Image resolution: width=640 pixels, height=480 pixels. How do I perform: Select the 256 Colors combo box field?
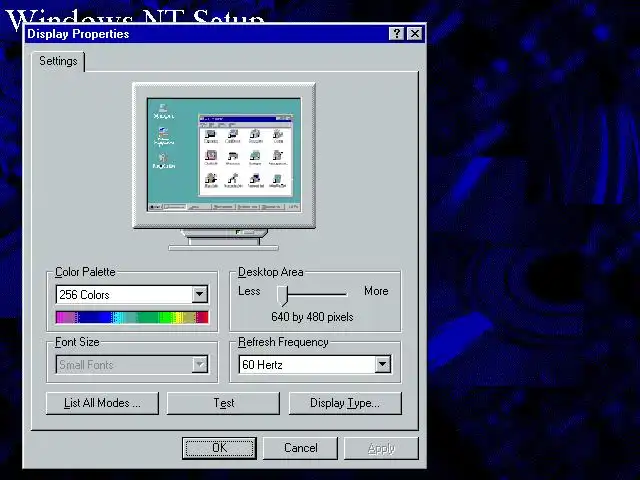click(x=132, y=294)
